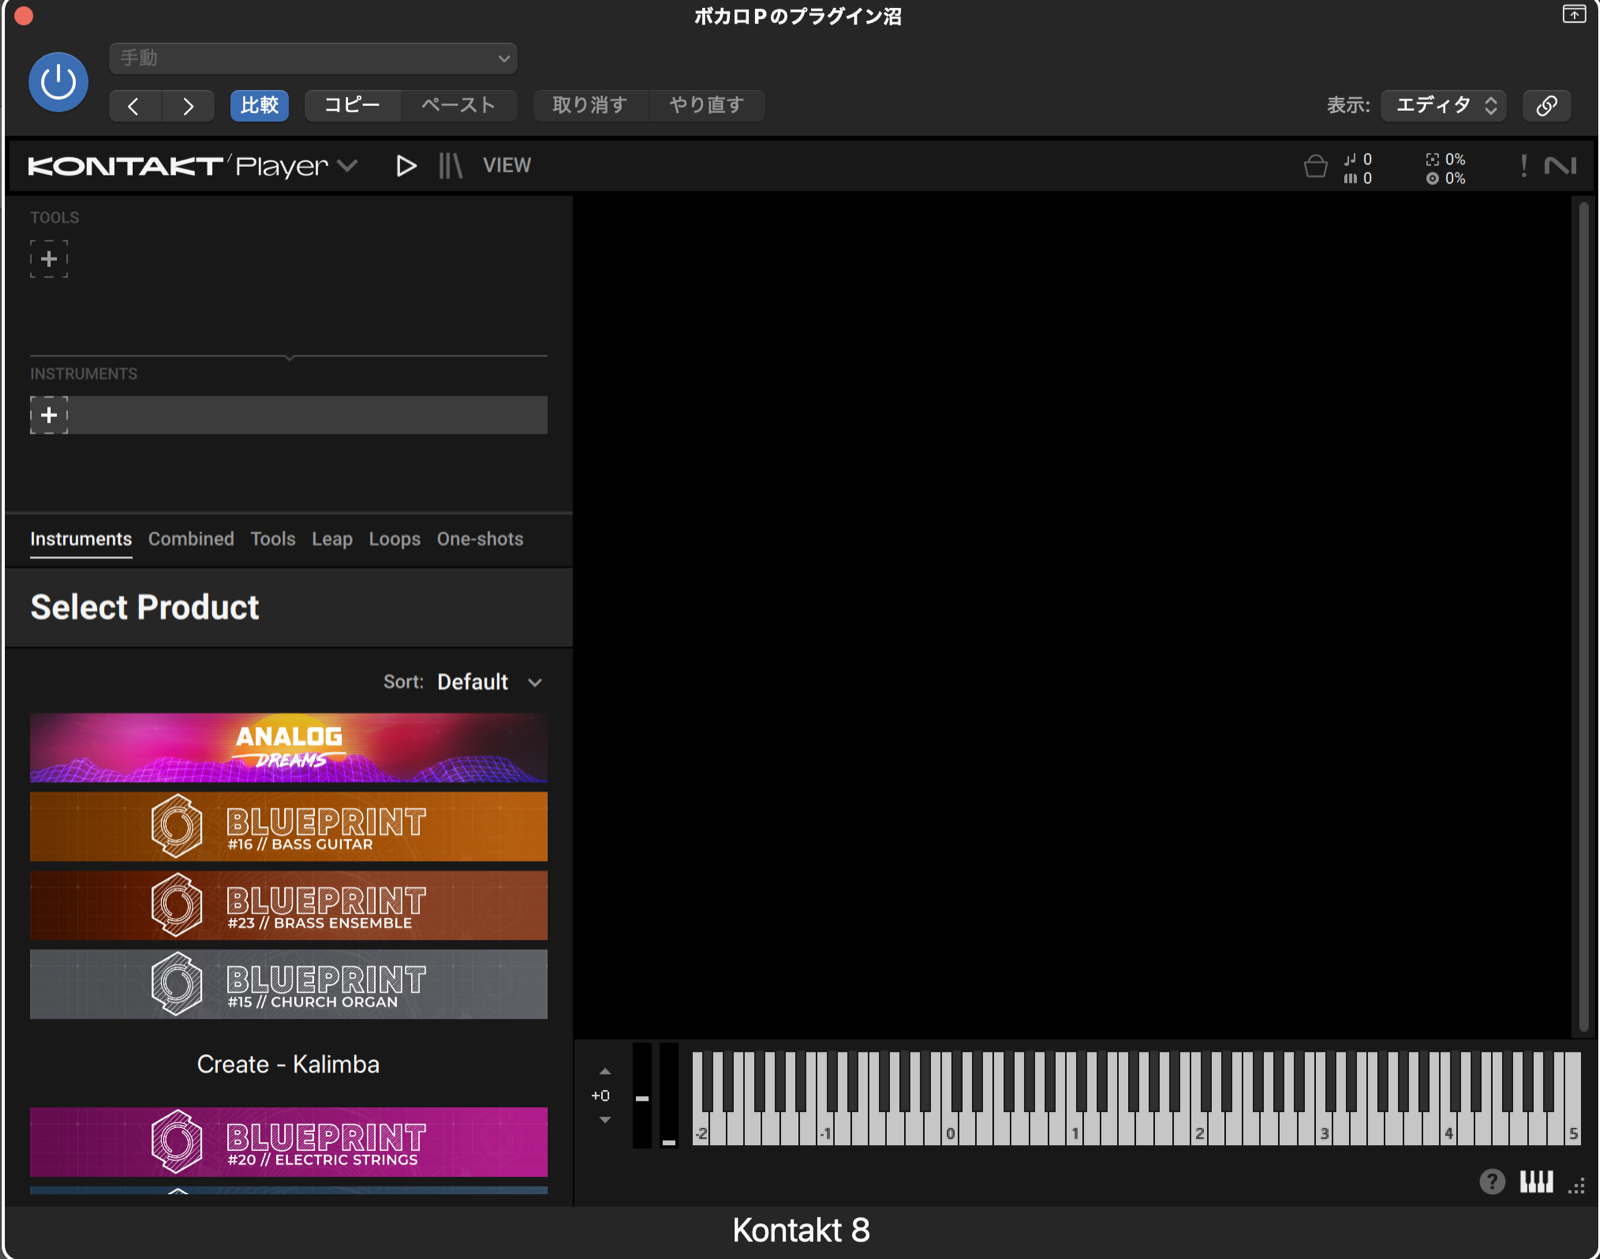Toggle the plugin power bypass button
This screenshot has height=1259, width=1600.
tap(58, 82)
